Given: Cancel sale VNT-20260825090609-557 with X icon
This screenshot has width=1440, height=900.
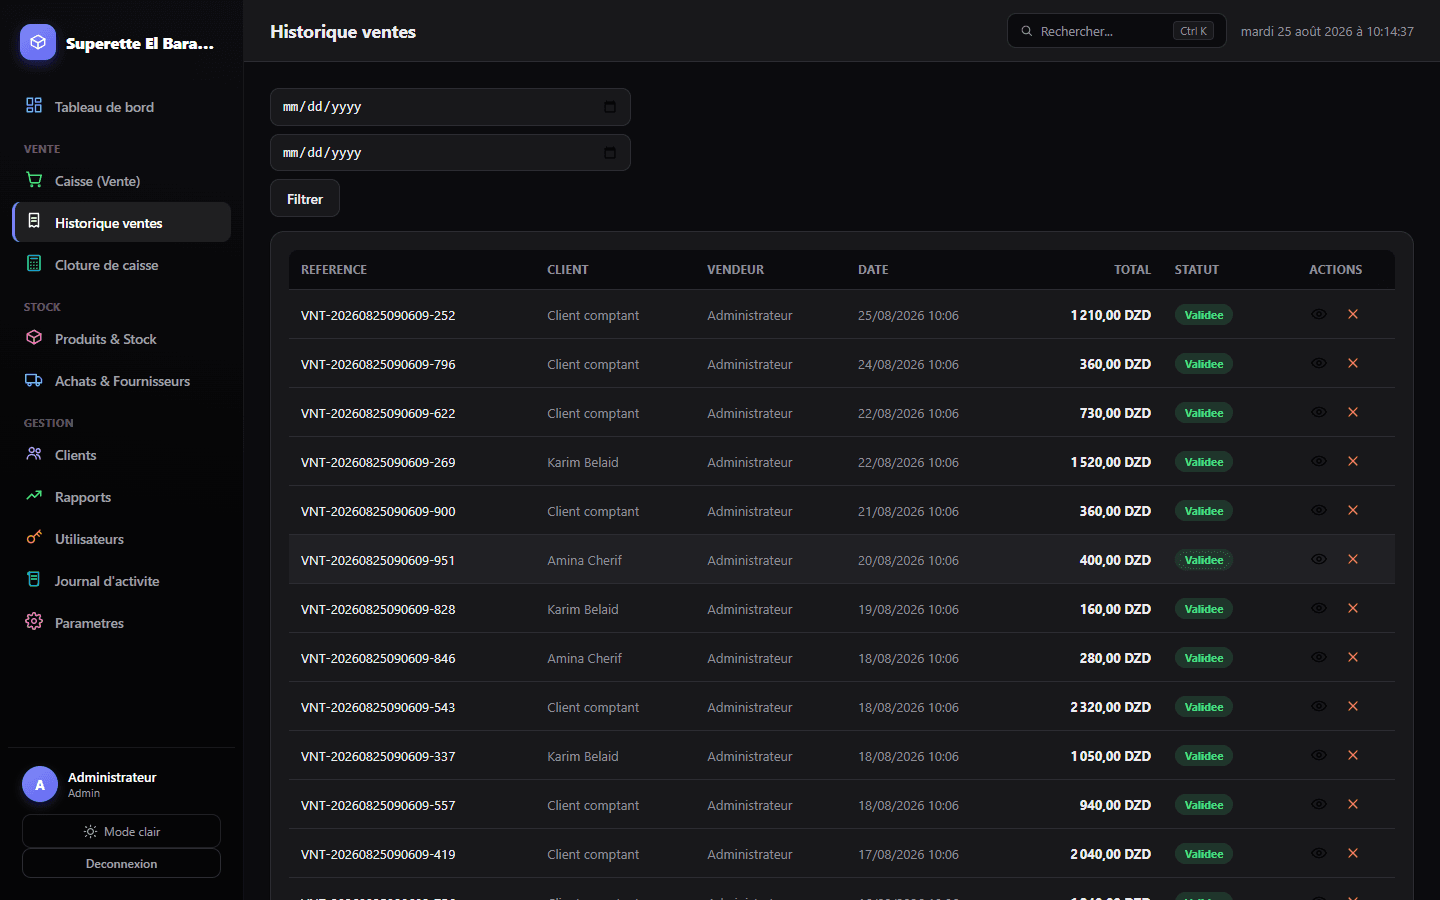Looking at the screenshot, I should [1353, 804].
